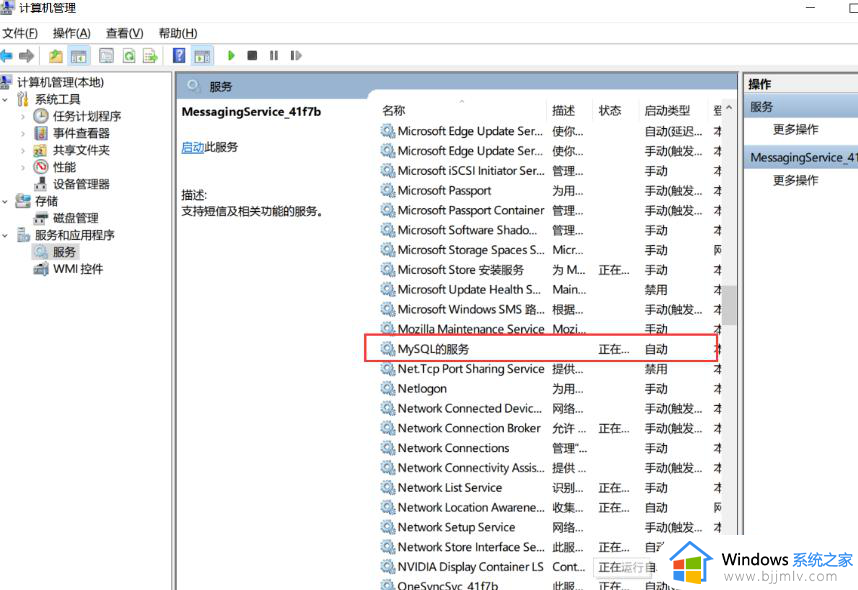Expand the 共享文件夹 node
Viewport: 858px width, 590px height.
(23, 151)
